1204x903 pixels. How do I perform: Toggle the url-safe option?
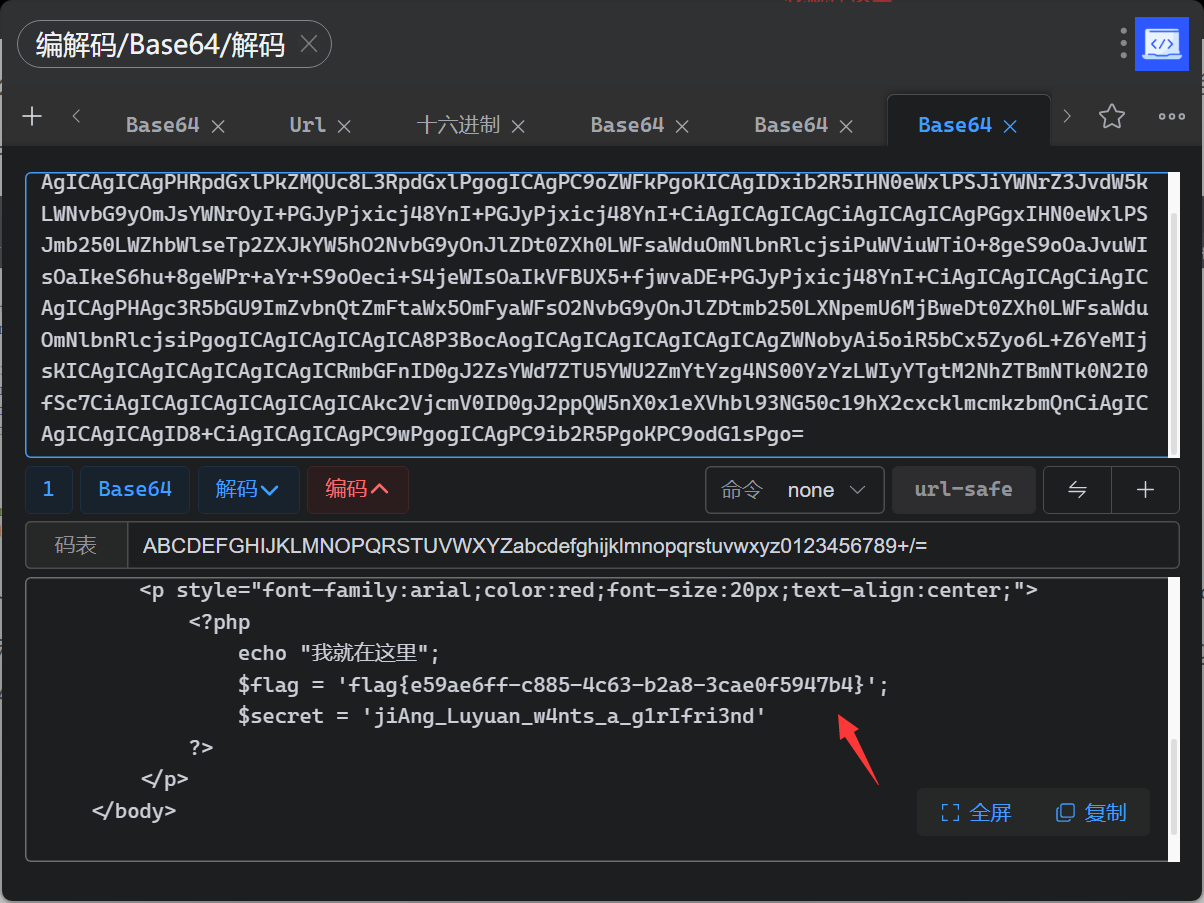pos(963,490)
